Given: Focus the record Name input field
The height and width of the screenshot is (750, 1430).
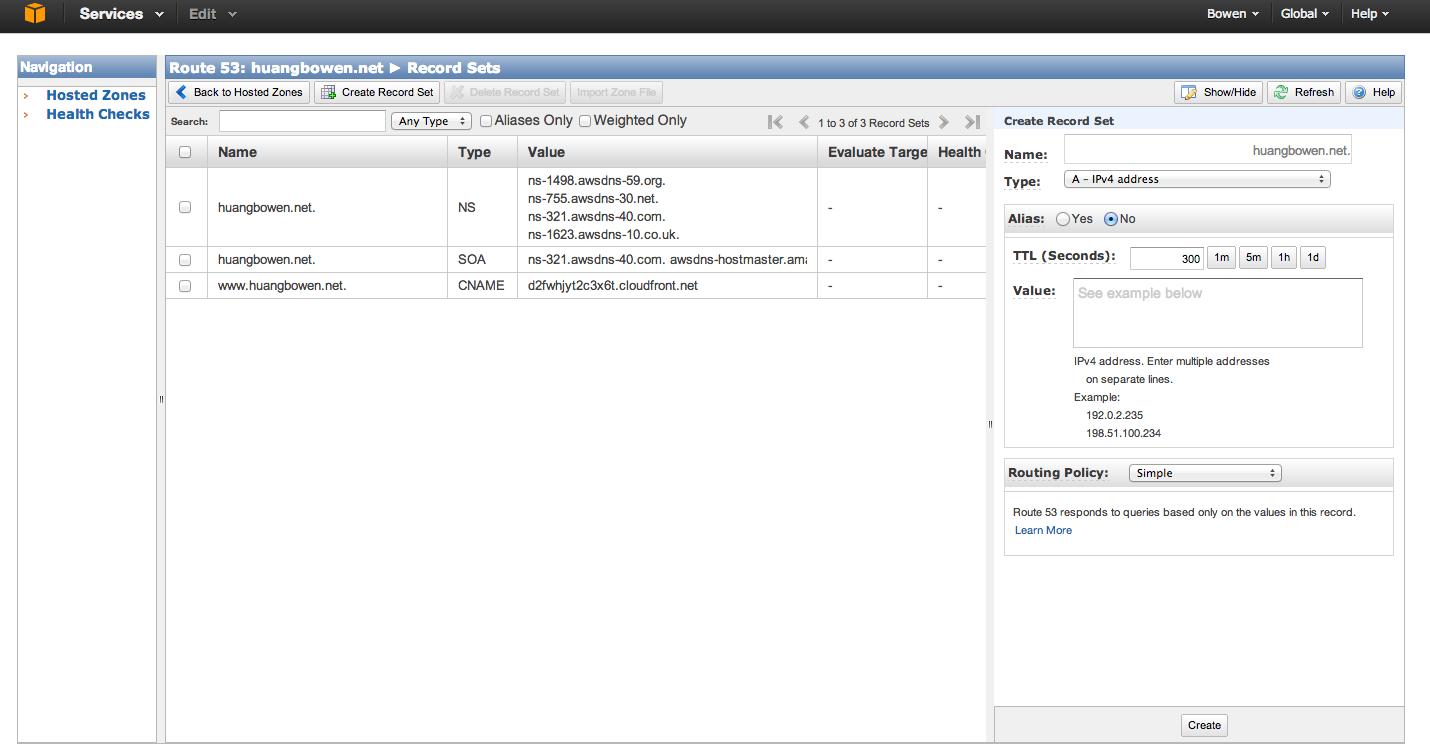Looking at the screenshot, I should point(1208,149).
